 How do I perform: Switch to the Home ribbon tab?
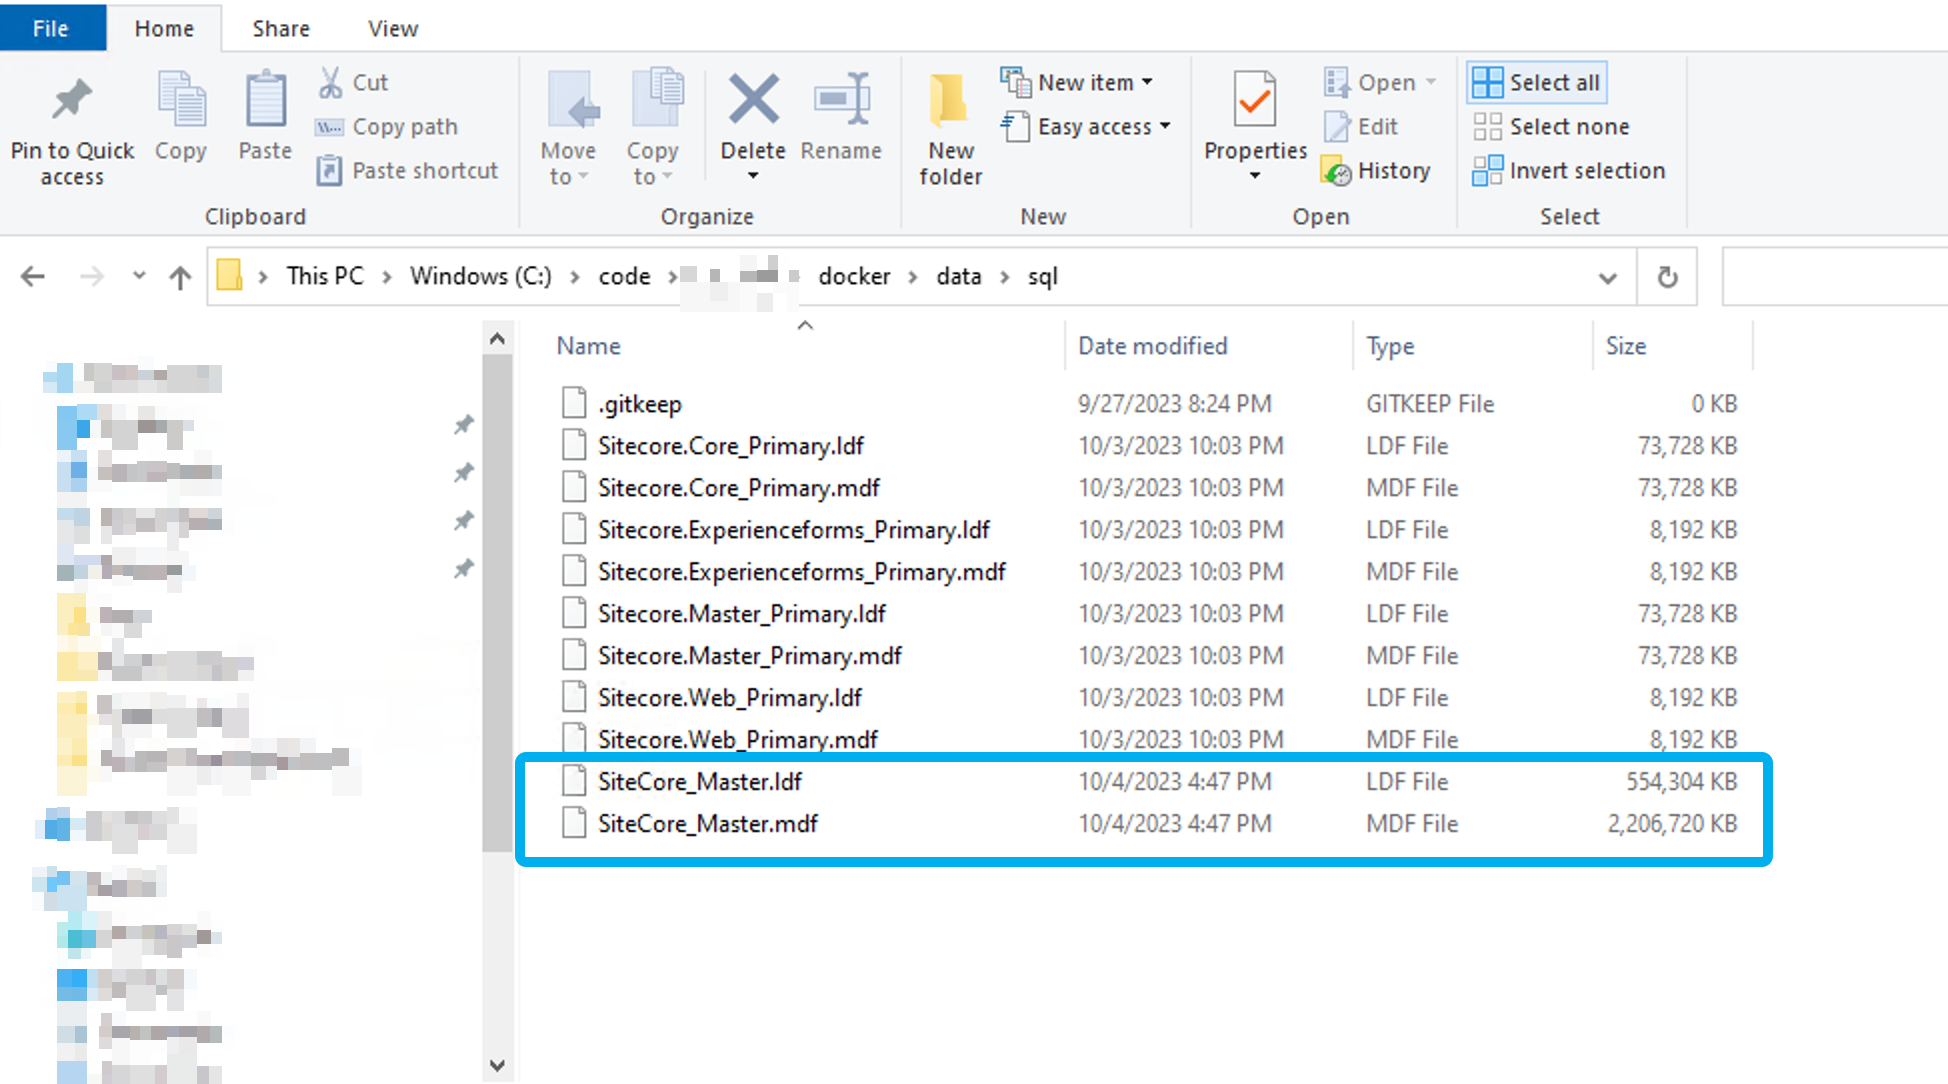(164, 28)
